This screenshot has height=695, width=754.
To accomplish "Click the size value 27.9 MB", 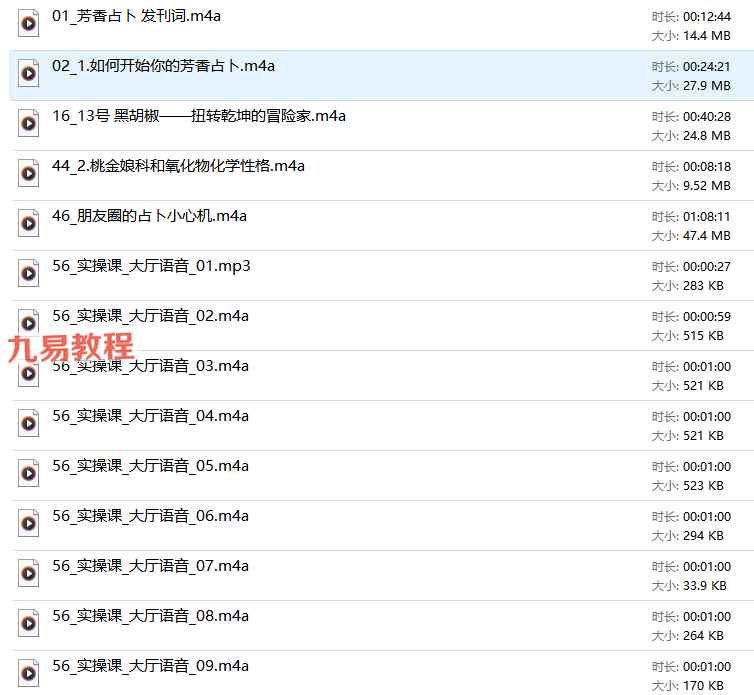I will click(x=707, y=86).
